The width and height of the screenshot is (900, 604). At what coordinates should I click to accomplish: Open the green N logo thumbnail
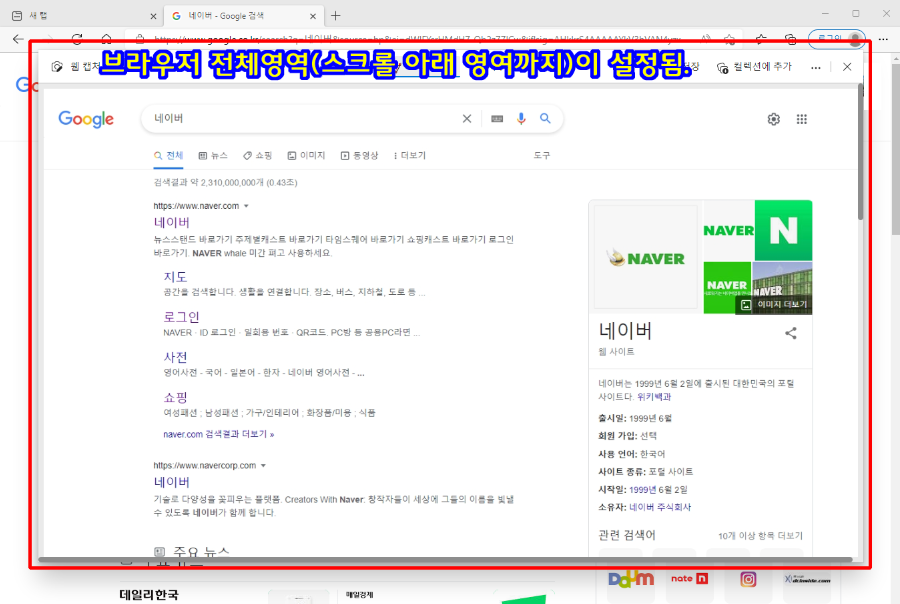783,230
